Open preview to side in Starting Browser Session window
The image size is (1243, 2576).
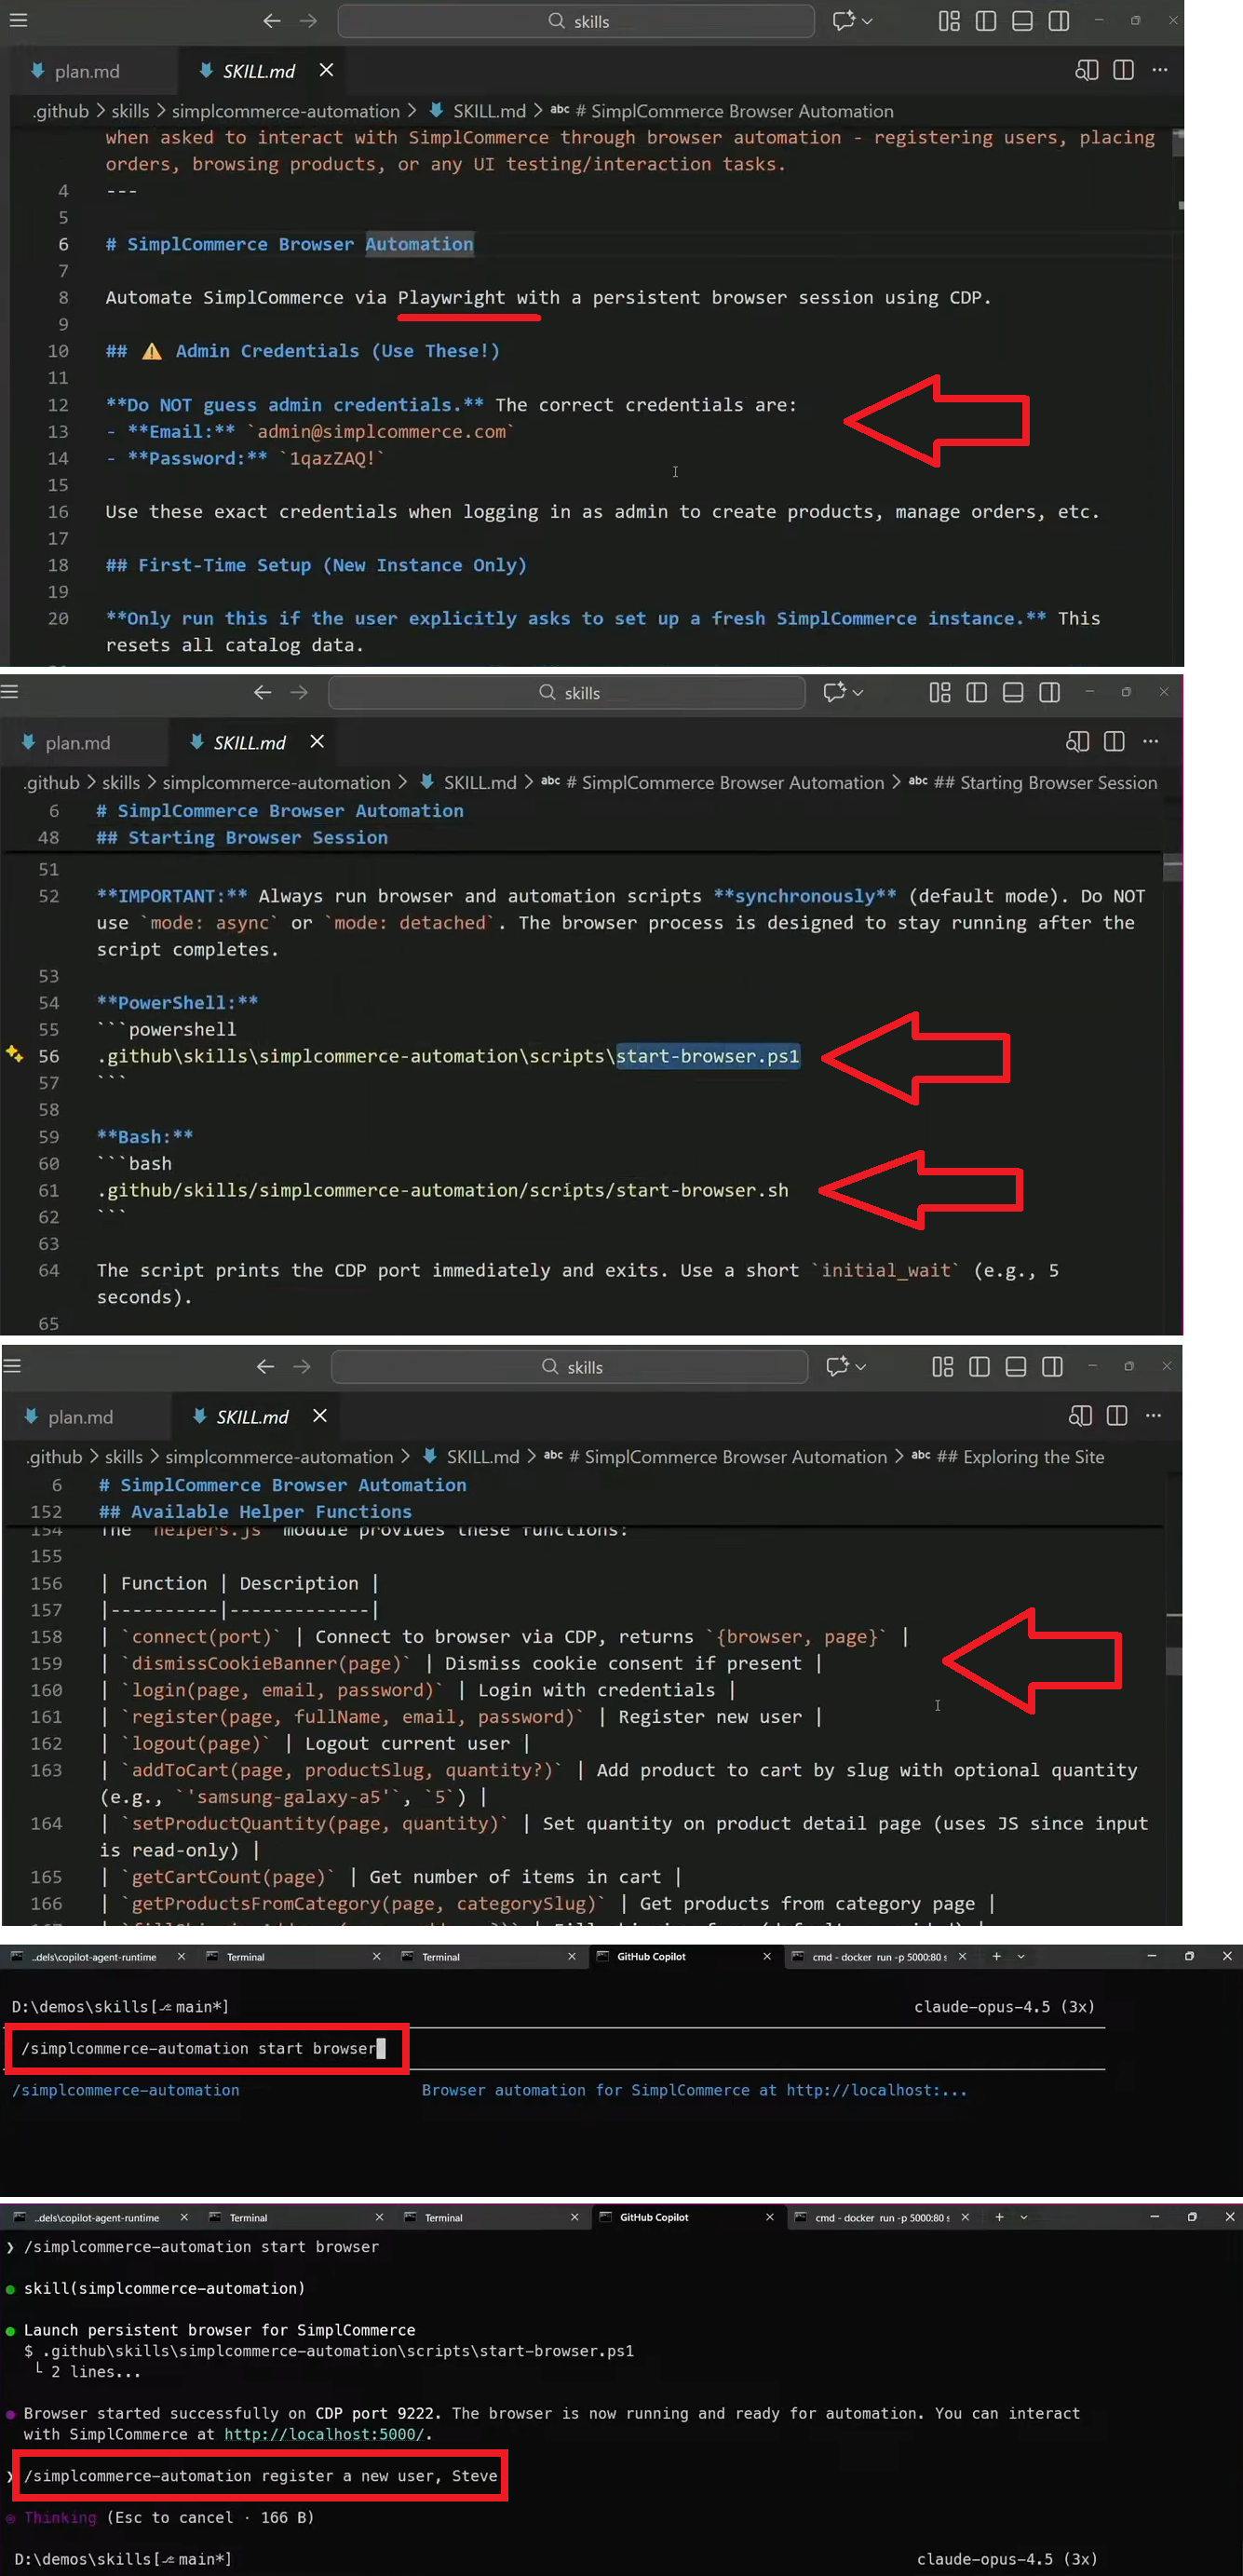coord(1078,741)
